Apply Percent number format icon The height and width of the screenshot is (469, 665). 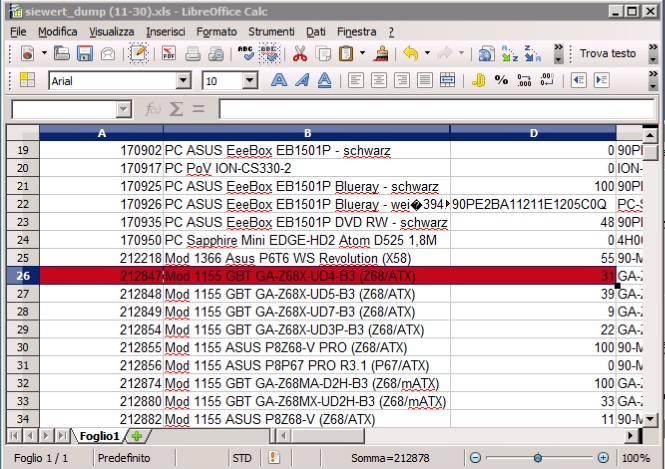point(501,80)
